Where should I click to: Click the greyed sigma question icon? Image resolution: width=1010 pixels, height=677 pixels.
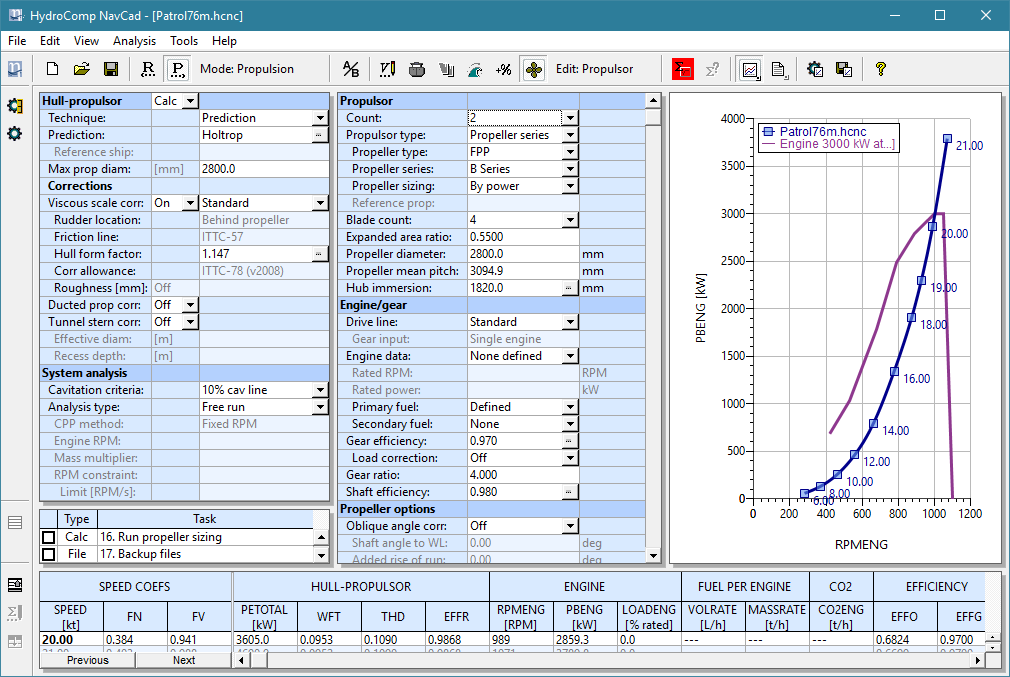coord(712,69)
